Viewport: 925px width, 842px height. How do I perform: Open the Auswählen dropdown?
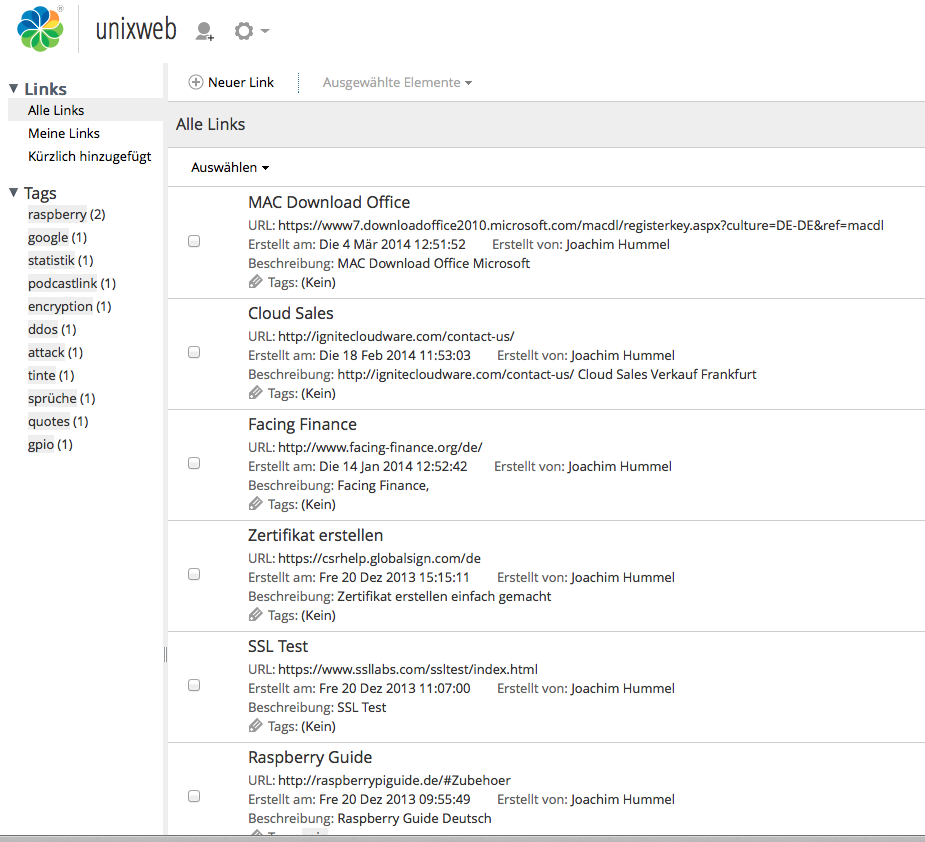coord(230,168)
